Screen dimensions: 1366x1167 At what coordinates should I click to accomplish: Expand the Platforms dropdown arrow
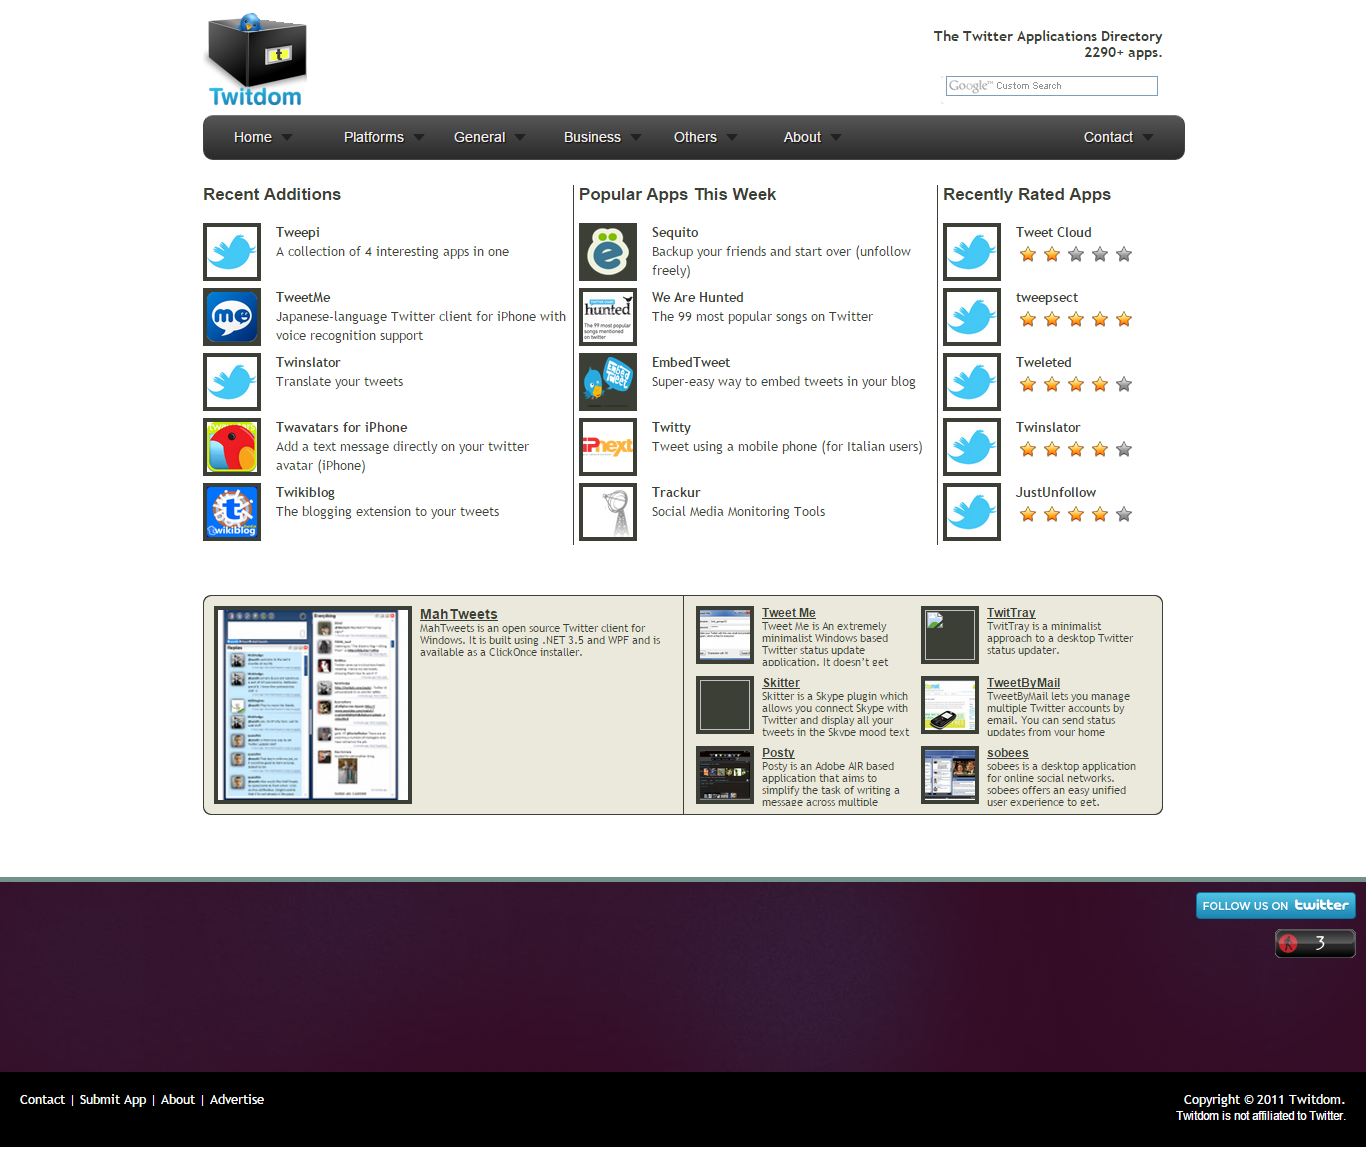click(x=419, y=137)
